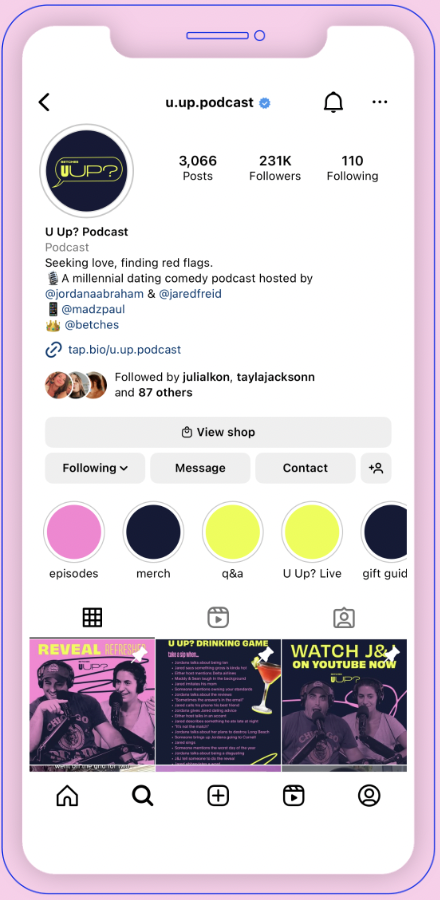The image size is (440, 900).
Task: Open the @jordanaabraham profile mention
Action: click(x=94, y=294)
